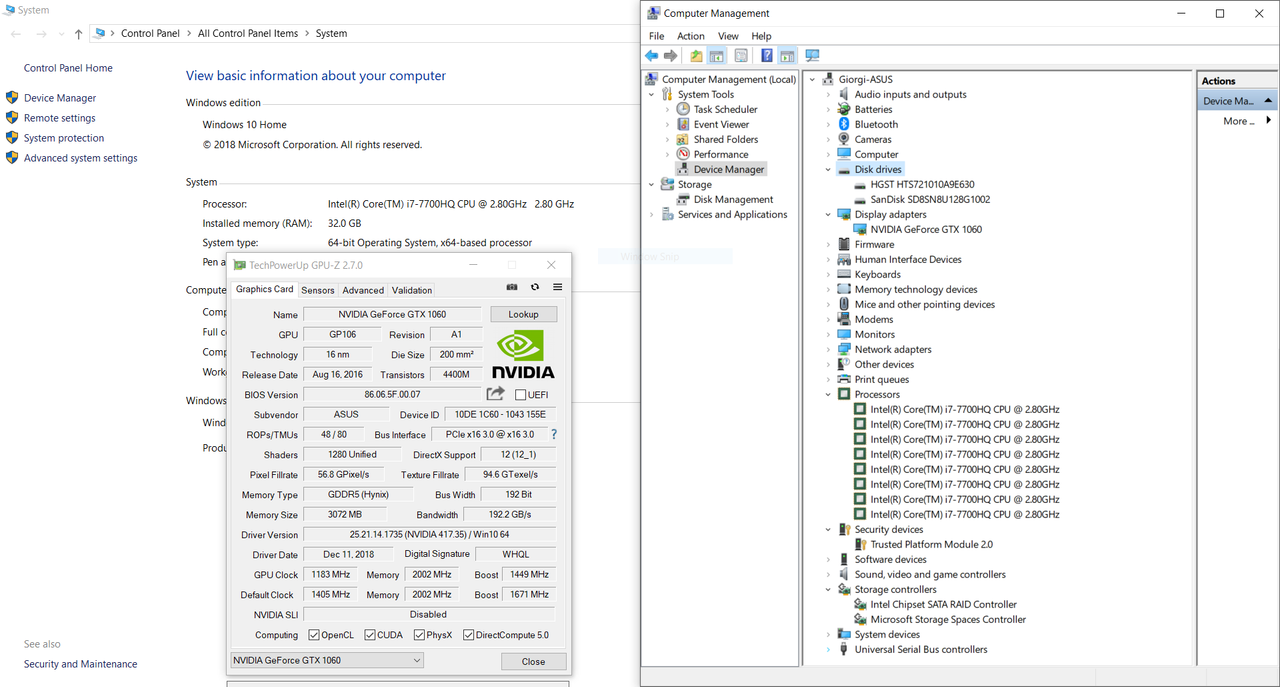Image resolution: width=1280 pixels, height=687 pixels.
Task: Switch to the Validation tab in GPU-Z
Action: [412, 290]
